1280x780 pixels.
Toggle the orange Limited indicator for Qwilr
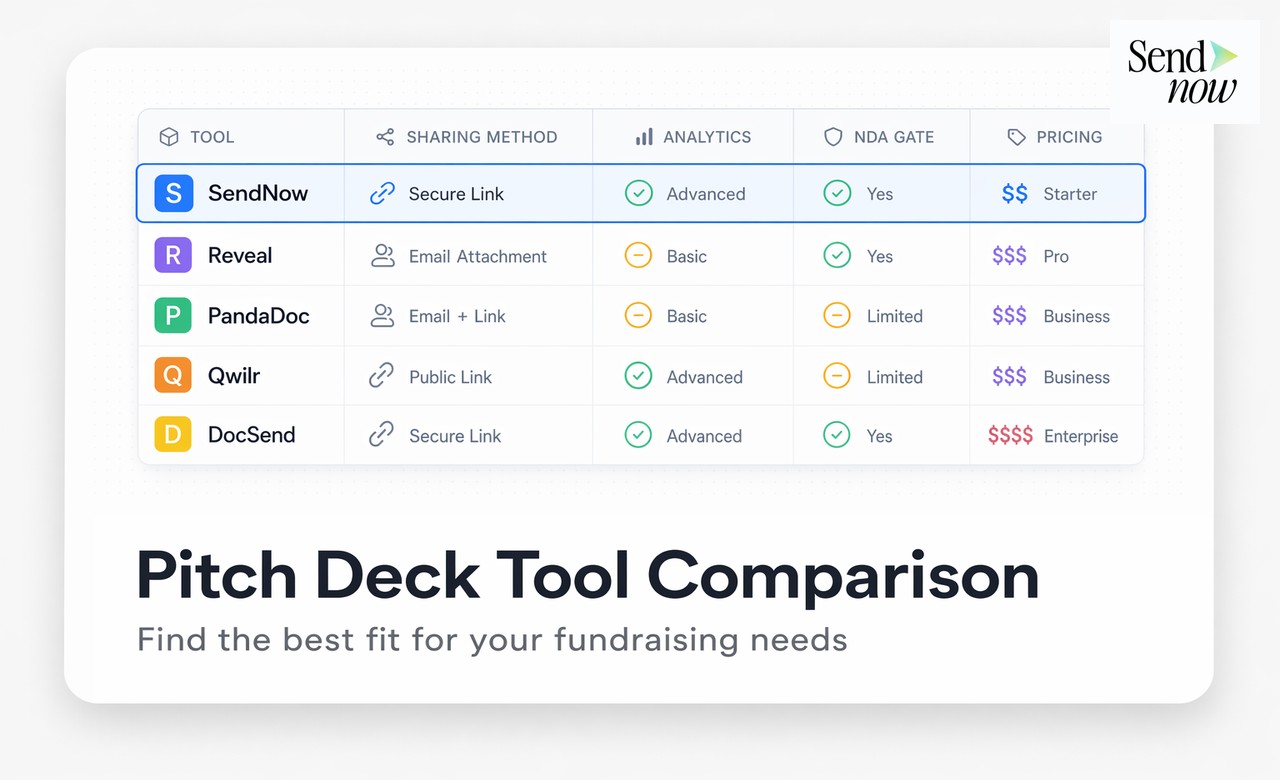click(837, 376)
